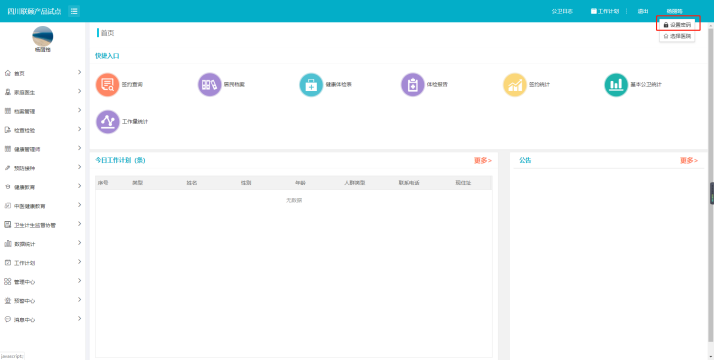
Task: Click the home icon beside 首页 in sidebar
Action: tap(7, 73)
